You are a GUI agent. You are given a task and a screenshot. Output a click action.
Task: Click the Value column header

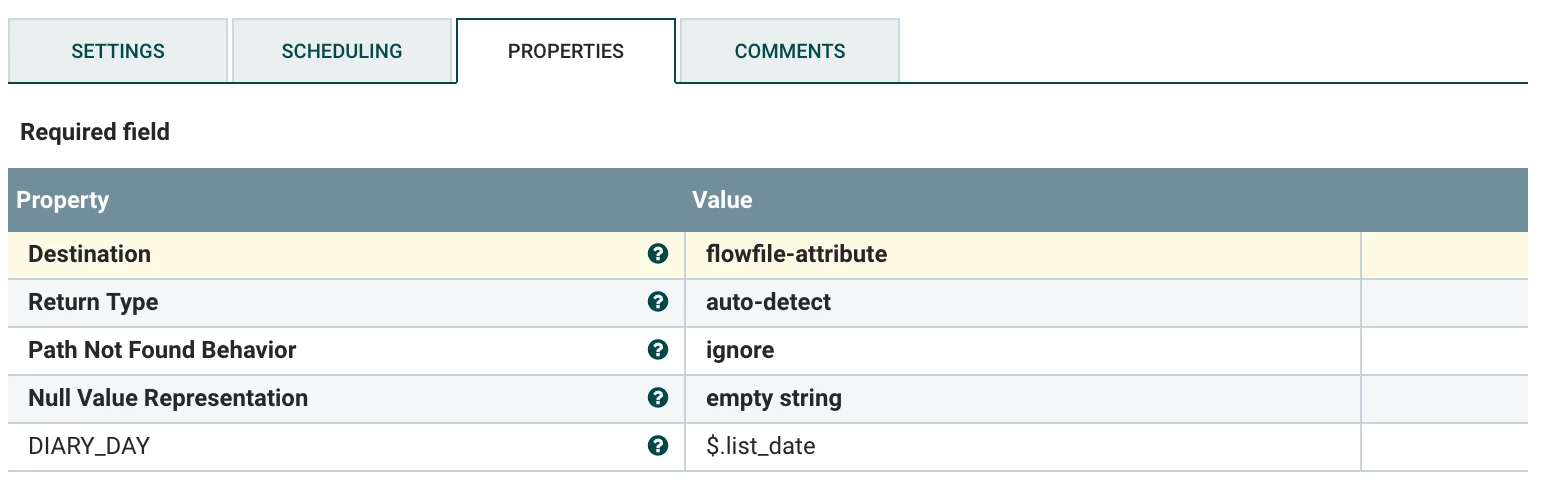[x=1022, y=200]
